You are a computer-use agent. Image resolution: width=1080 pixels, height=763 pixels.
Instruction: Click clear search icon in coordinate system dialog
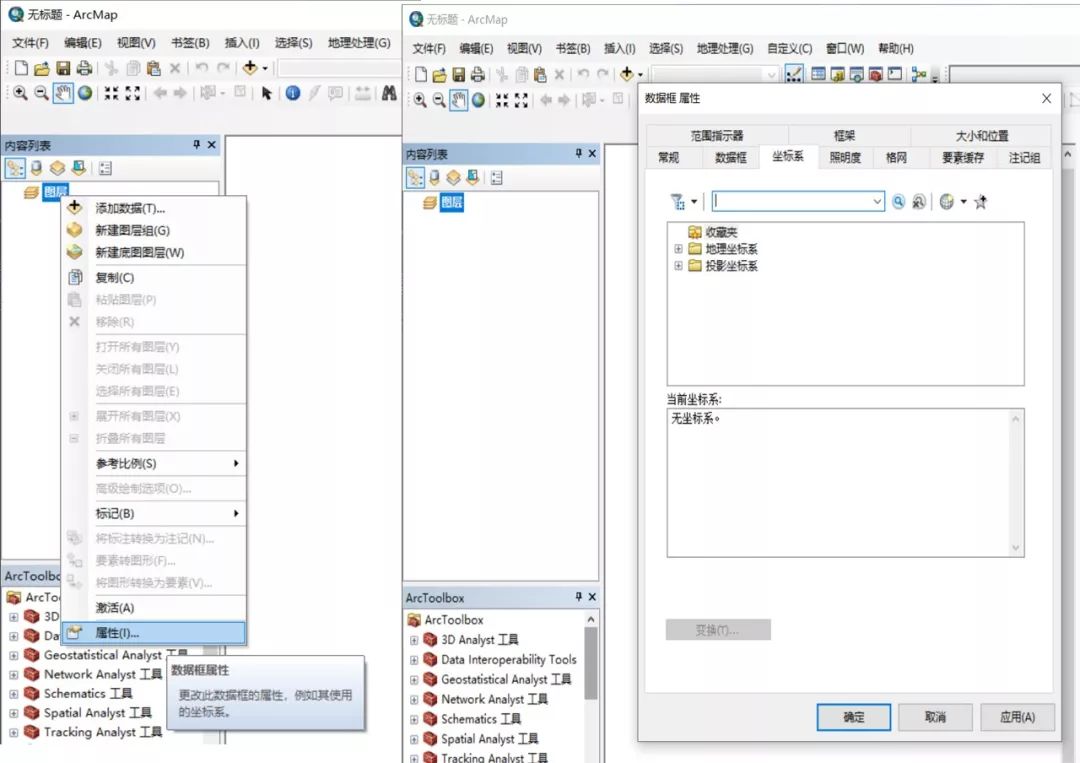919,201
